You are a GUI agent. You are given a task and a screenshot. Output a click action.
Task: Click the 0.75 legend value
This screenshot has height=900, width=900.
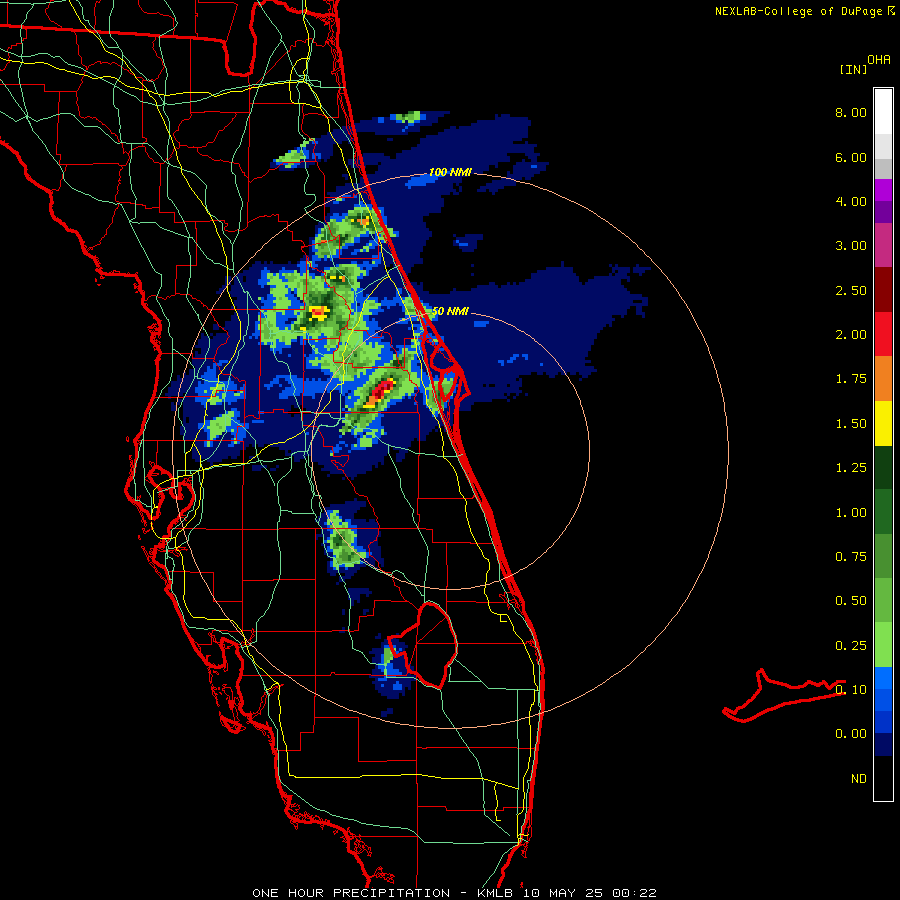pos(851,557)
